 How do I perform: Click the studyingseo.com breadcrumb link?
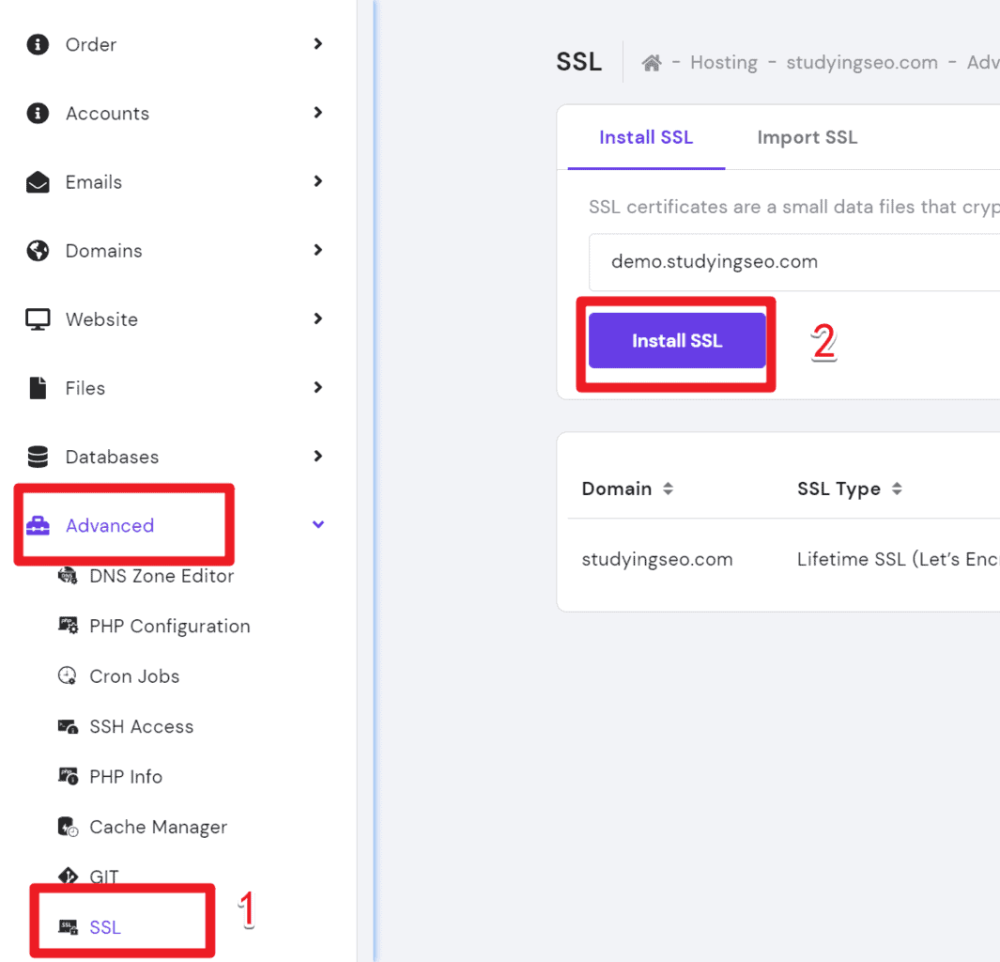(x=862, y=63)
